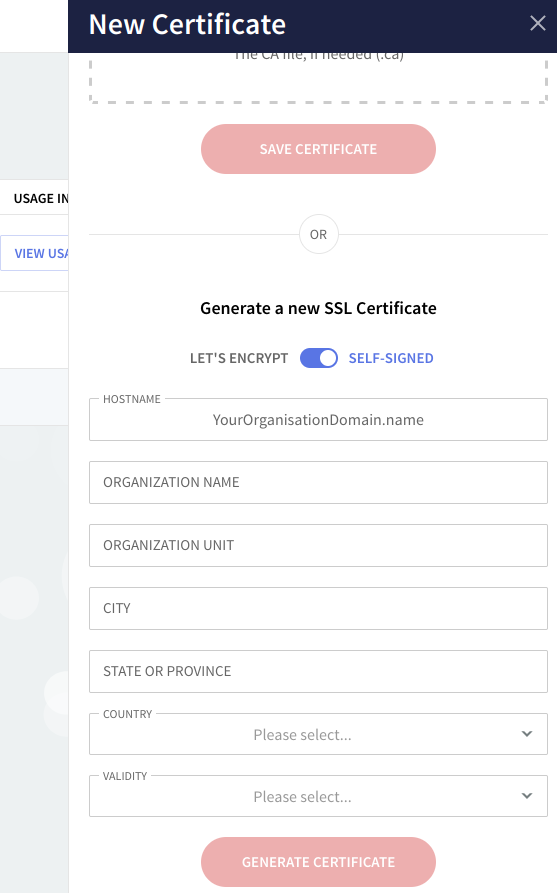Viewport: 557px width, 893px height.
Task: Focus the Organization Name field
Action: [x=318, y=482]
